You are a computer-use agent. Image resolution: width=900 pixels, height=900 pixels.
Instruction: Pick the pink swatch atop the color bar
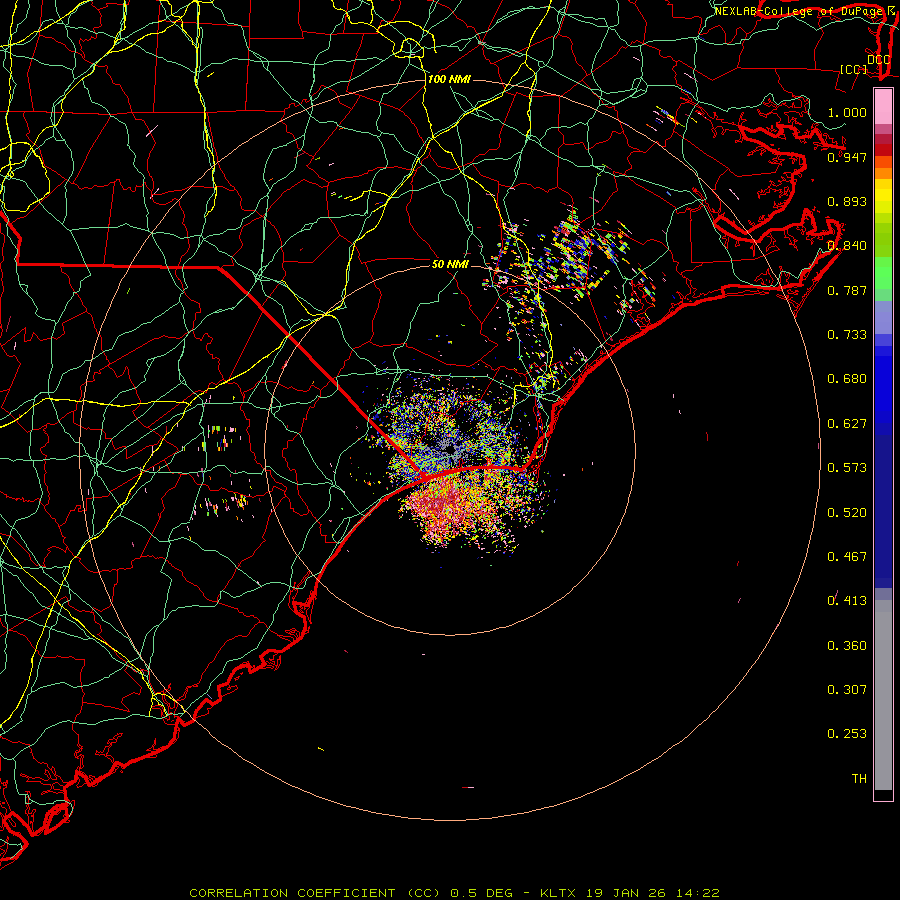[883, 106]
